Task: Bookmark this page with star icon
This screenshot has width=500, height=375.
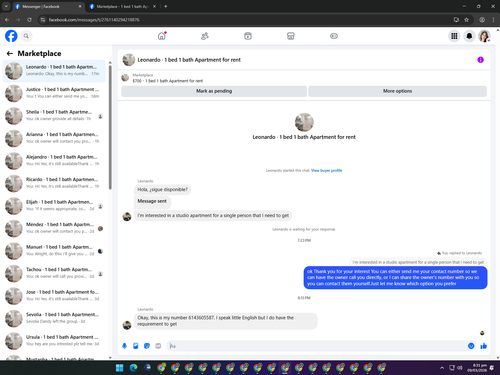Action: click(x=466, y=20)
